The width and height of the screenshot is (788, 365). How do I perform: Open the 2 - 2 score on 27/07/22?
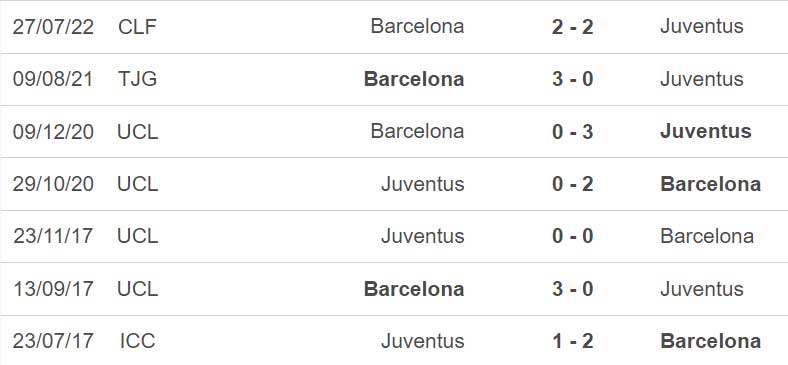(x=572, y=27)
